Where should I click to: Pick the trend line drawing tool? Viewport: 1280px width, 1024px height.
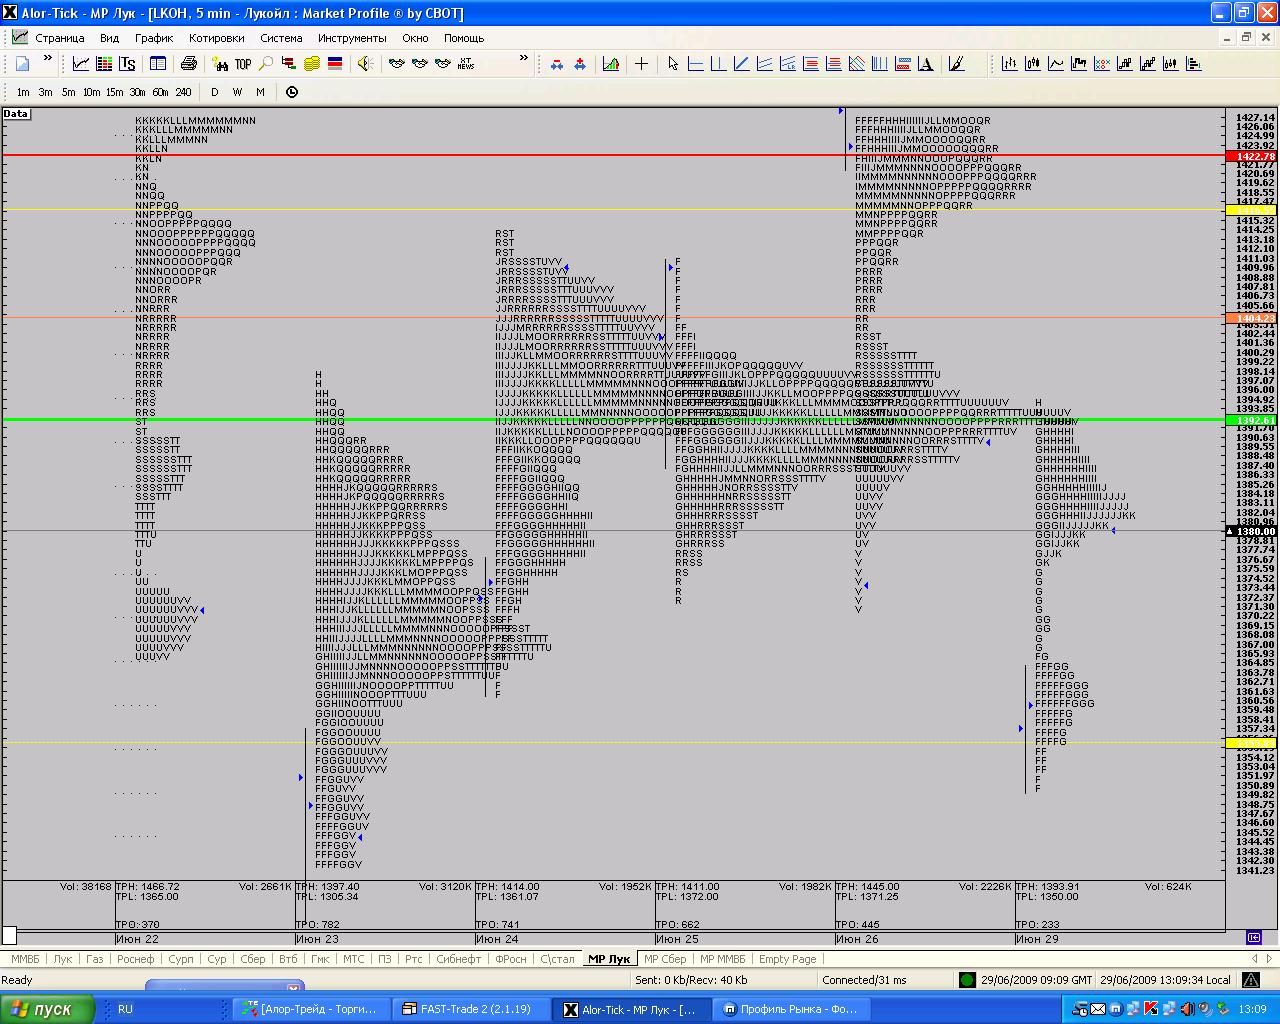click(741, 64)
